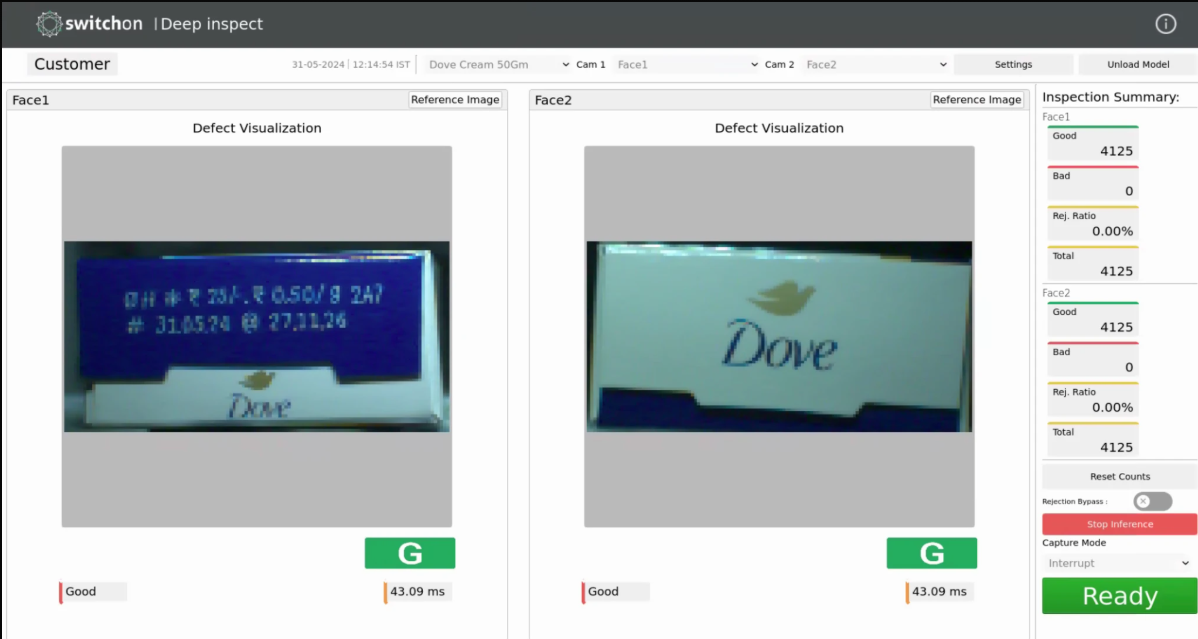Toggle the Rejection Bypass switch

click(1153, 501)
